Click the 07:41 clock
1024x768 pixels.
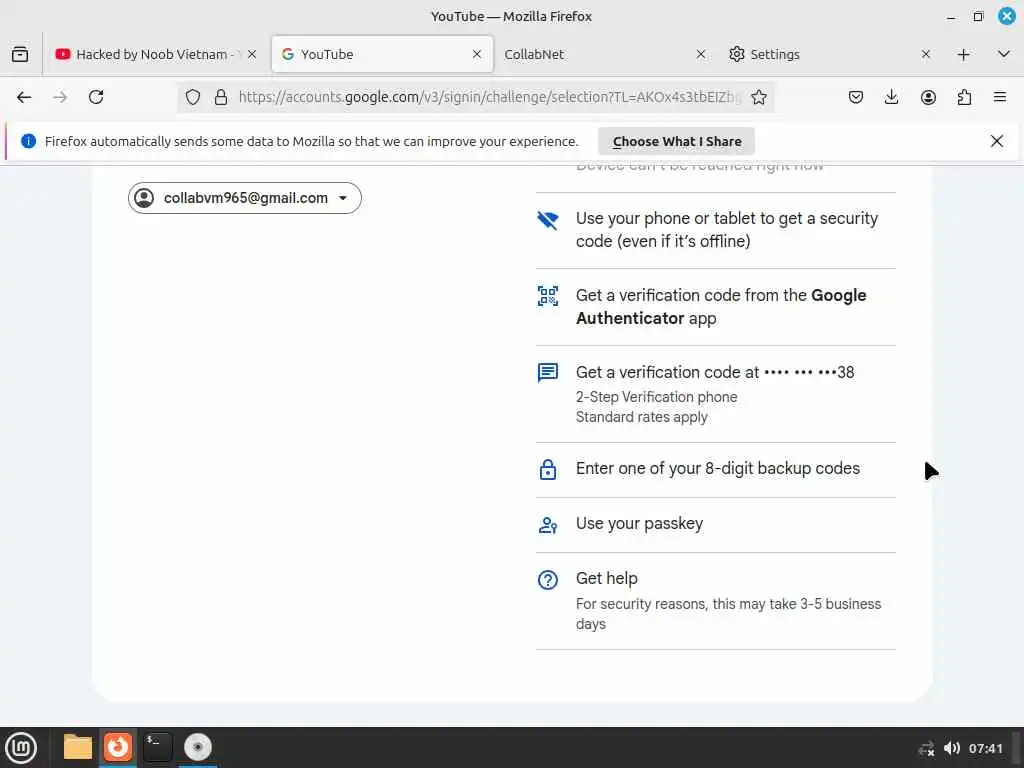click(985, 748)
